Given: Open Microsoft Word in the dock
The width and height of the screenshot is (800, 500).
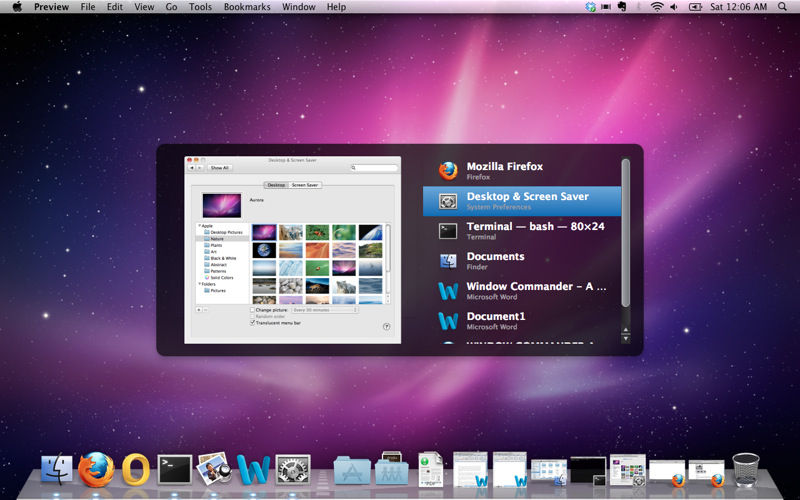Looking at the screenshot, I should click(x=254, y=468).
